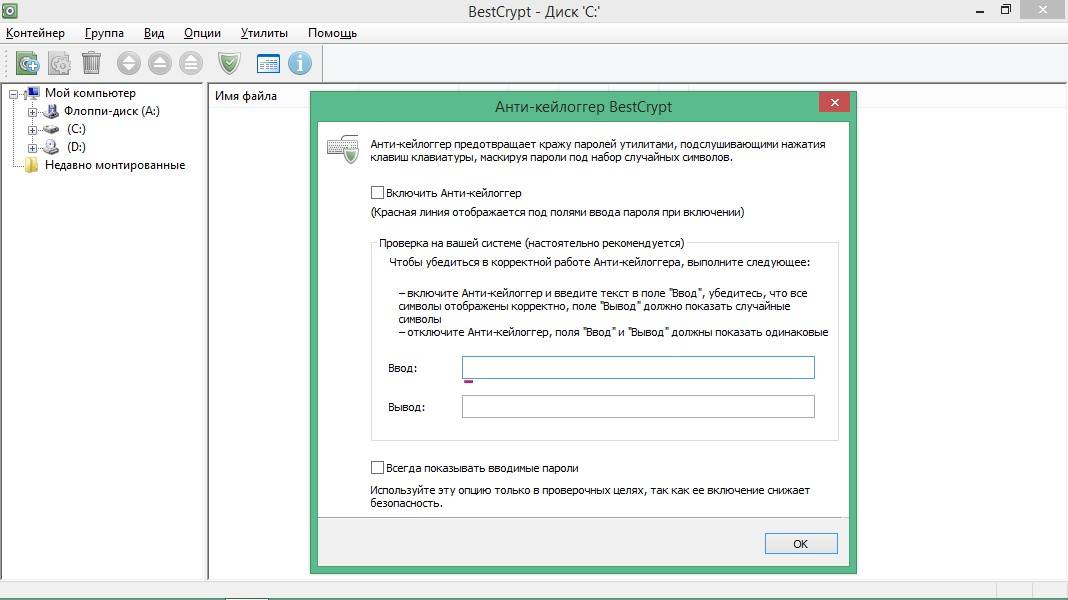Select Флоппи-диск (A:) label in tree

click(x=112, y=111)
